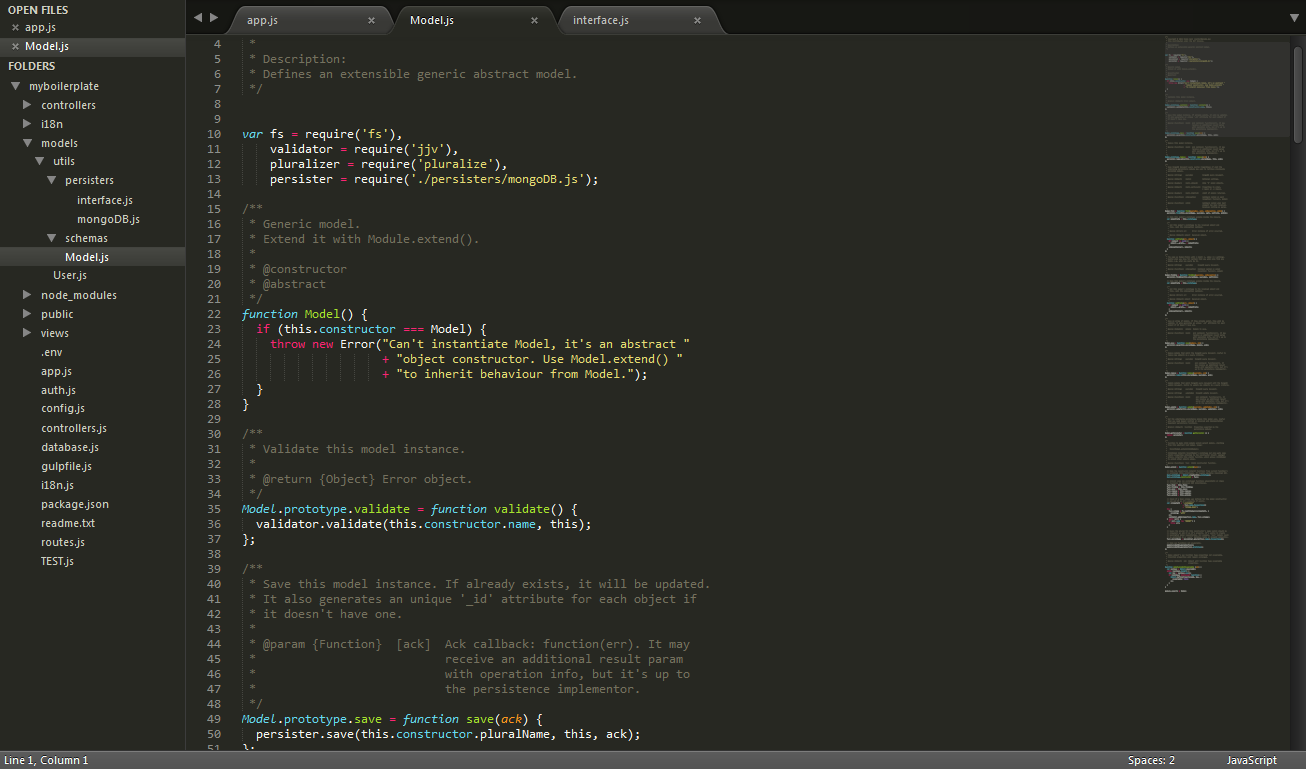Click the 'throw new Error' statement
Viewport: 1306px width, 769px height.
[x=322, y=344]
